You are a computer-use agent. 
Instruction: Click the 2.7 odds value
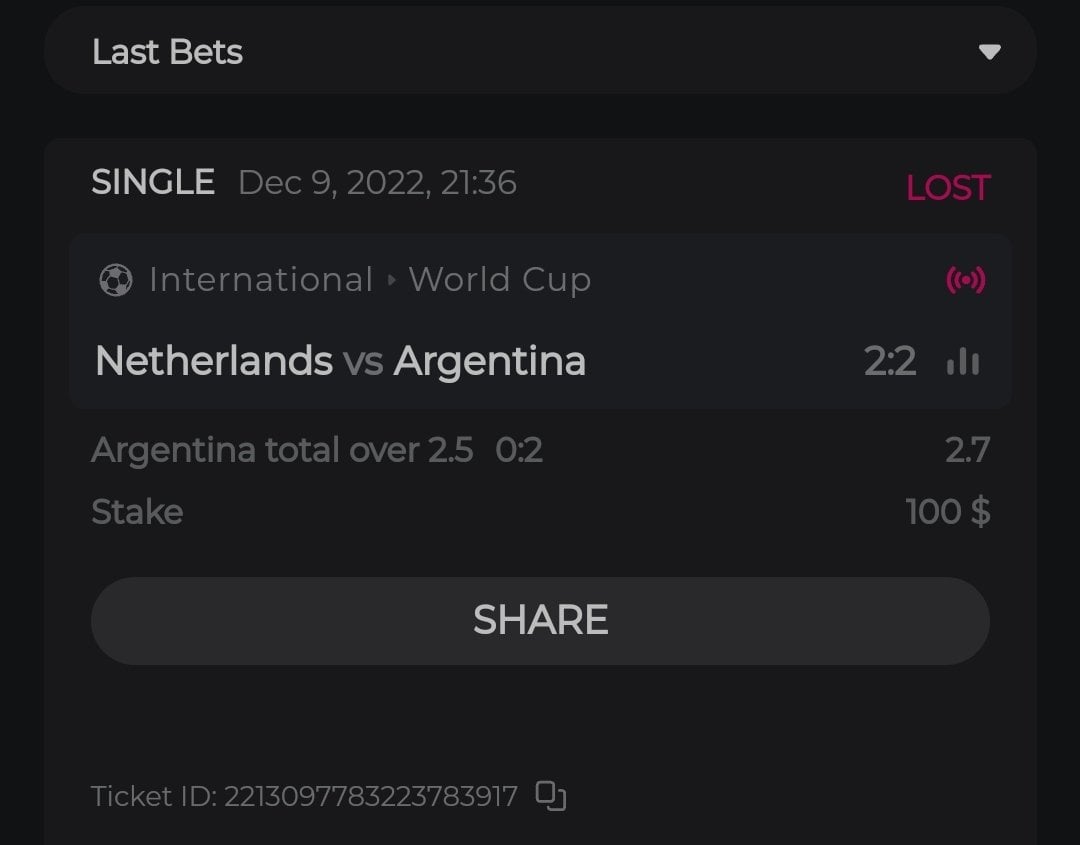tap(967, 450)
